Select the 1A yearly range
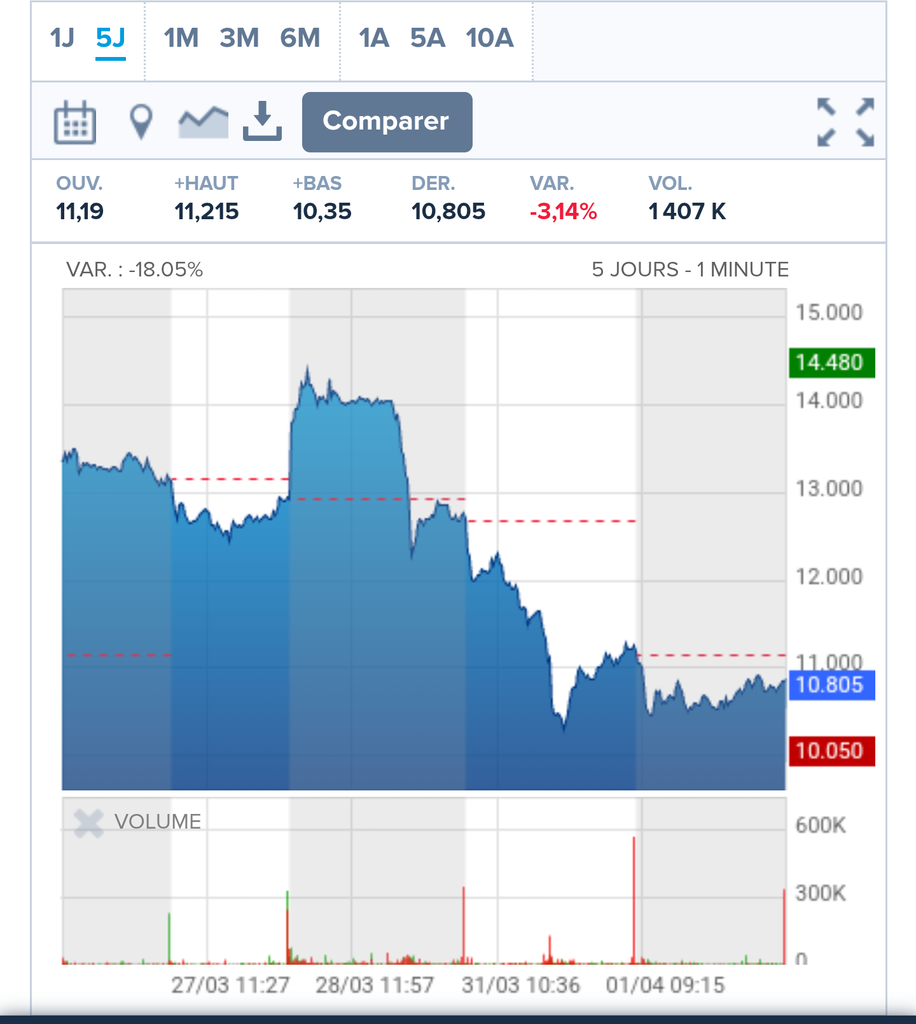This screenshot has height=1024, width=916. click(x=374, y=38)
